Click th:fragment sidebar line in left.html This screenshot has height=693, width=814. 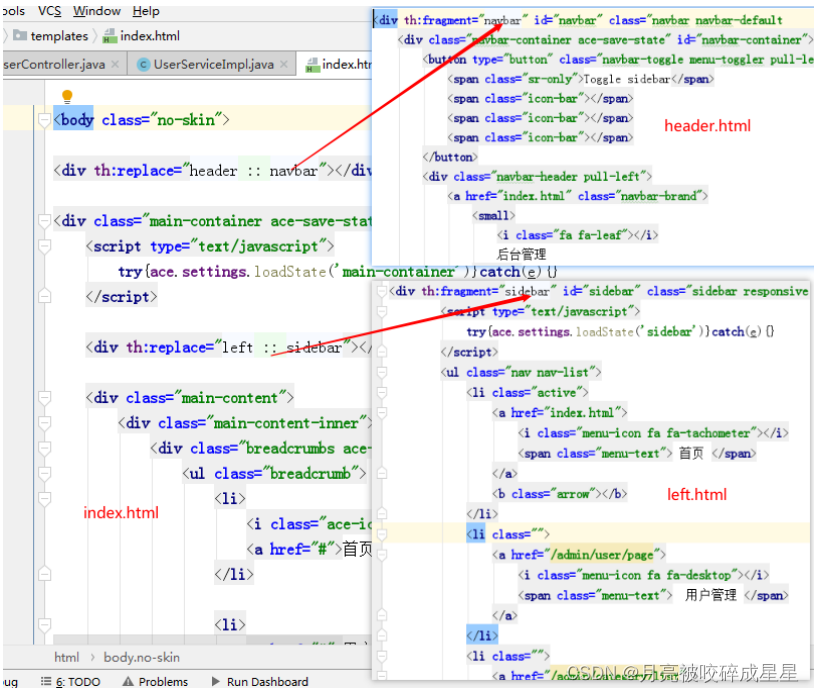(599, 291)
